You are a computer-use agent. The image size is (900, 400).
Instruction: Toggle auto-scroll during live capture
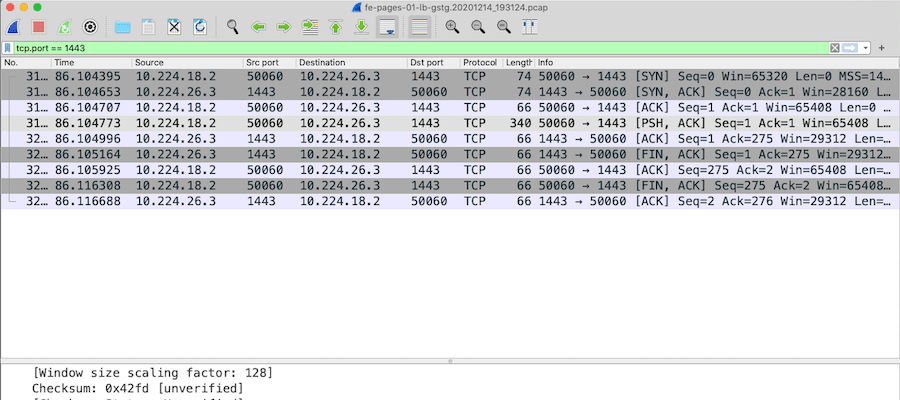click(x=387, y=27)
